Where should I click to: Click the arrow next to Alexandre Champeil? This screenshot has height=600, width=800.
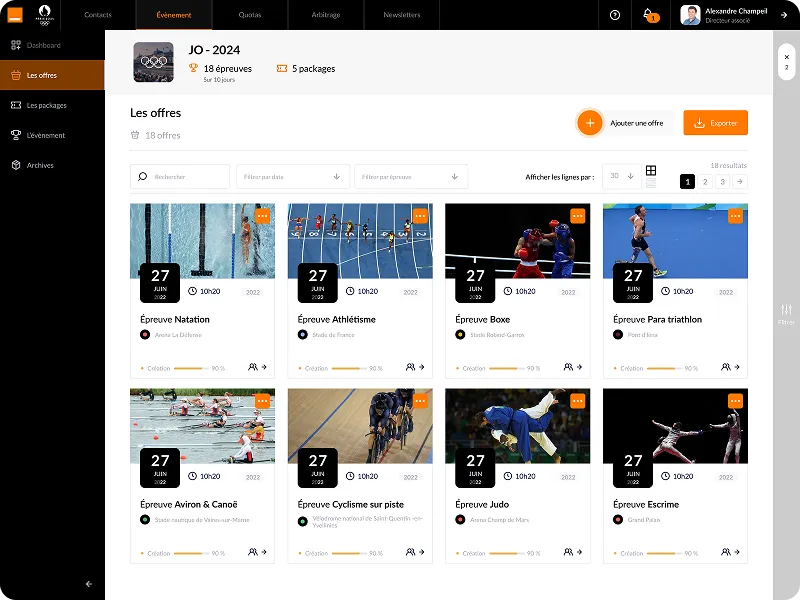coord(784,15)
